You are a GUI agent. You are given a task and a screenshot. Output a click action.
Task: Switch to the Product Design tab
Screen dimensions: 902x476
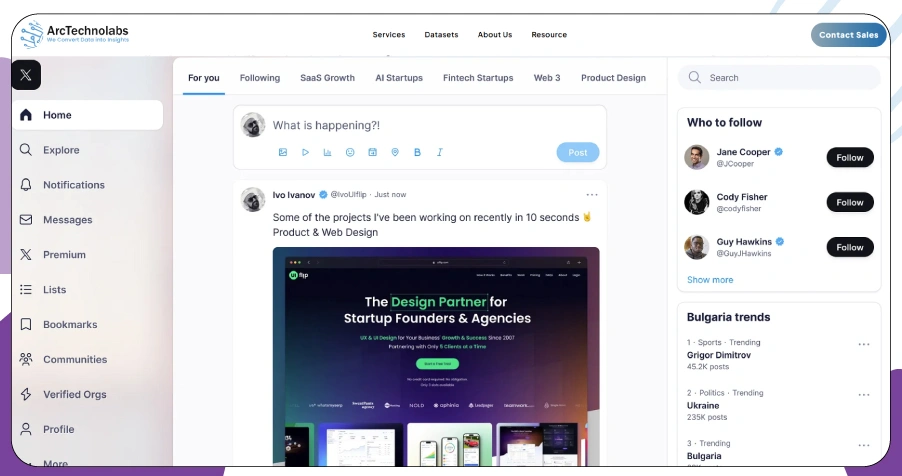(x=613, y=78)
